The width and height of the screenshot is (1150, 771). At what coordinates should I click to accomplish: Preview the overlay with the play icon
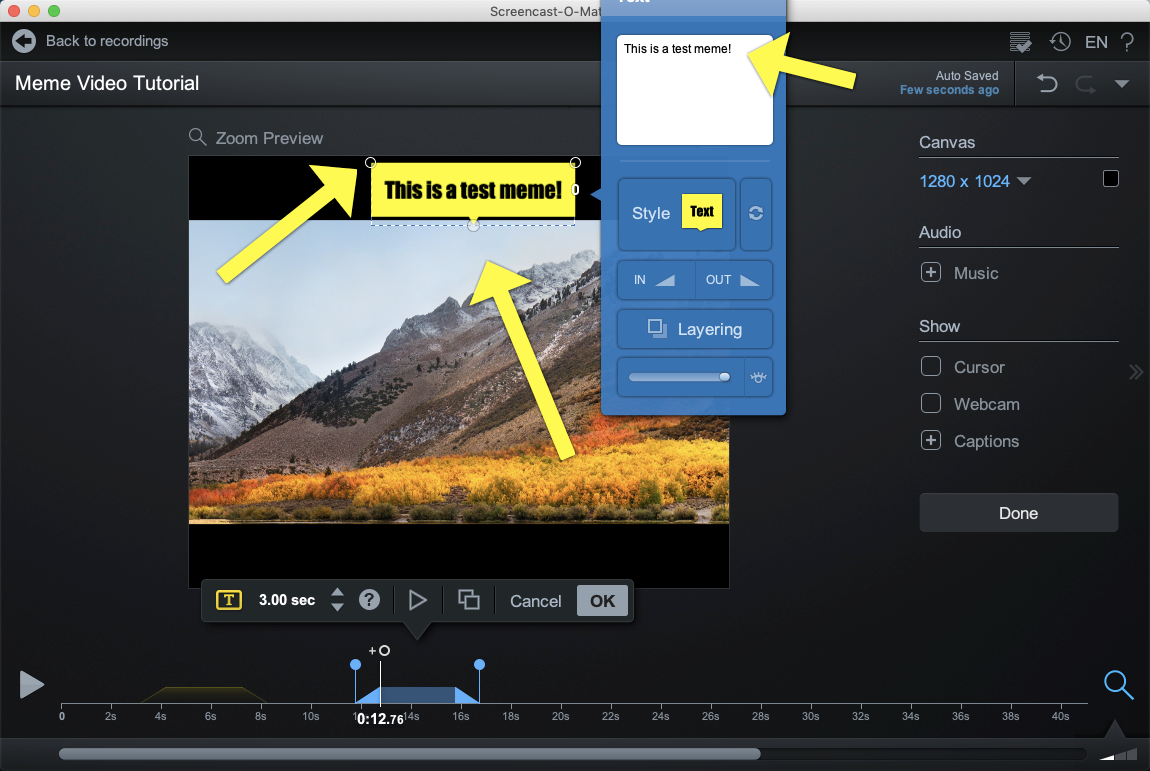point(417,600)
